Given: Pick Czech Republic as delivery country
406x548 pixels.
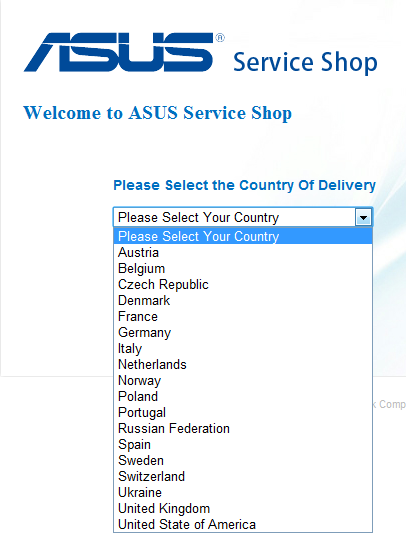Looking at the screenshot, I should 243,284.
